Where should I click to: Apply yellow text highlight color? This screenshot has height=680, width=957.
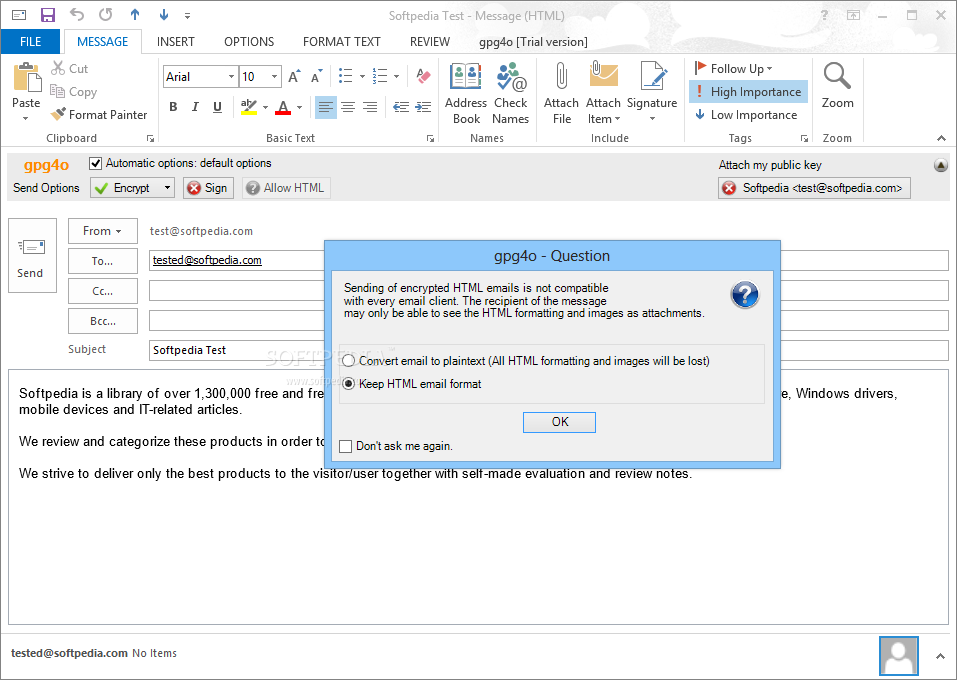248,107
